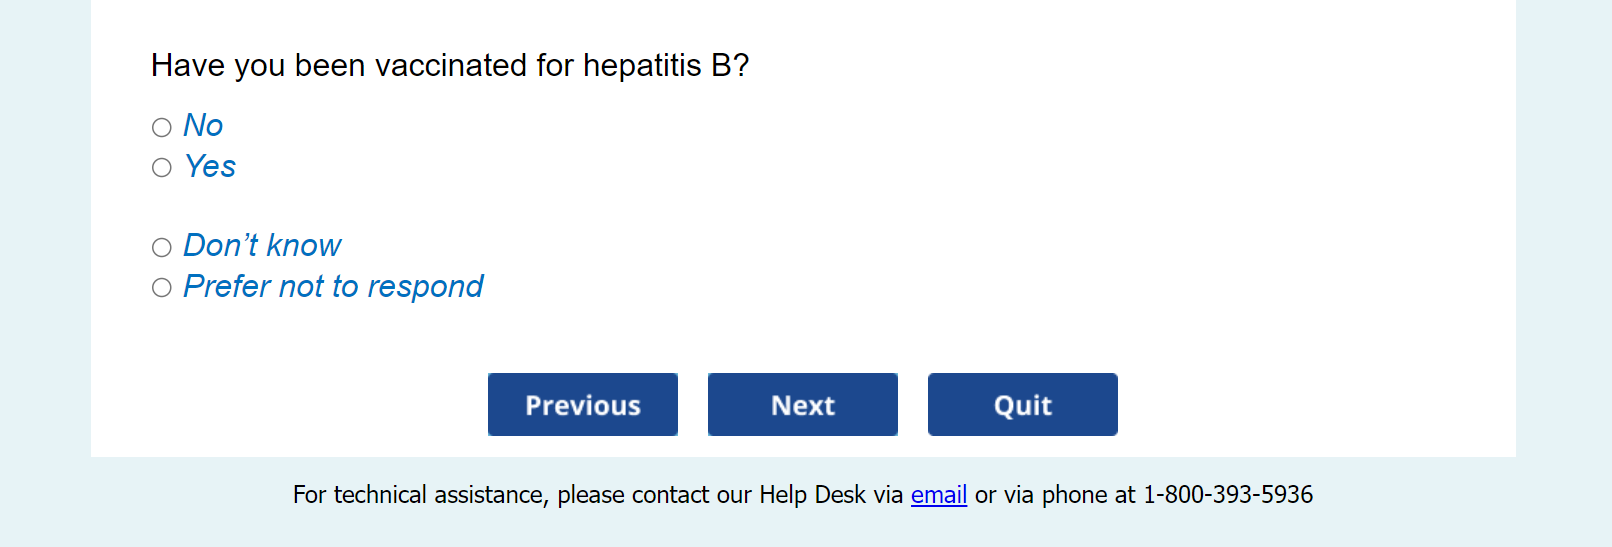The image size is (1612, 547).
Task: Open the Help Desk email link
Action: tap(938, 495)
